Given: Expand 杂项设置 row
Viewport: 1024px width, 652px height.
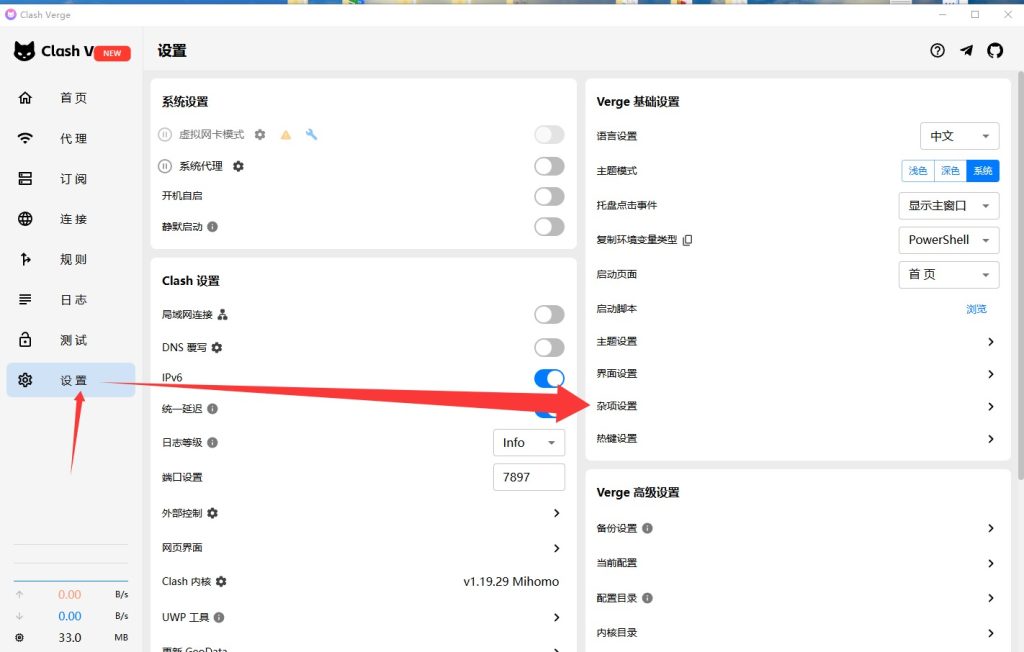Looking at the screenshot, I should 797,406.
